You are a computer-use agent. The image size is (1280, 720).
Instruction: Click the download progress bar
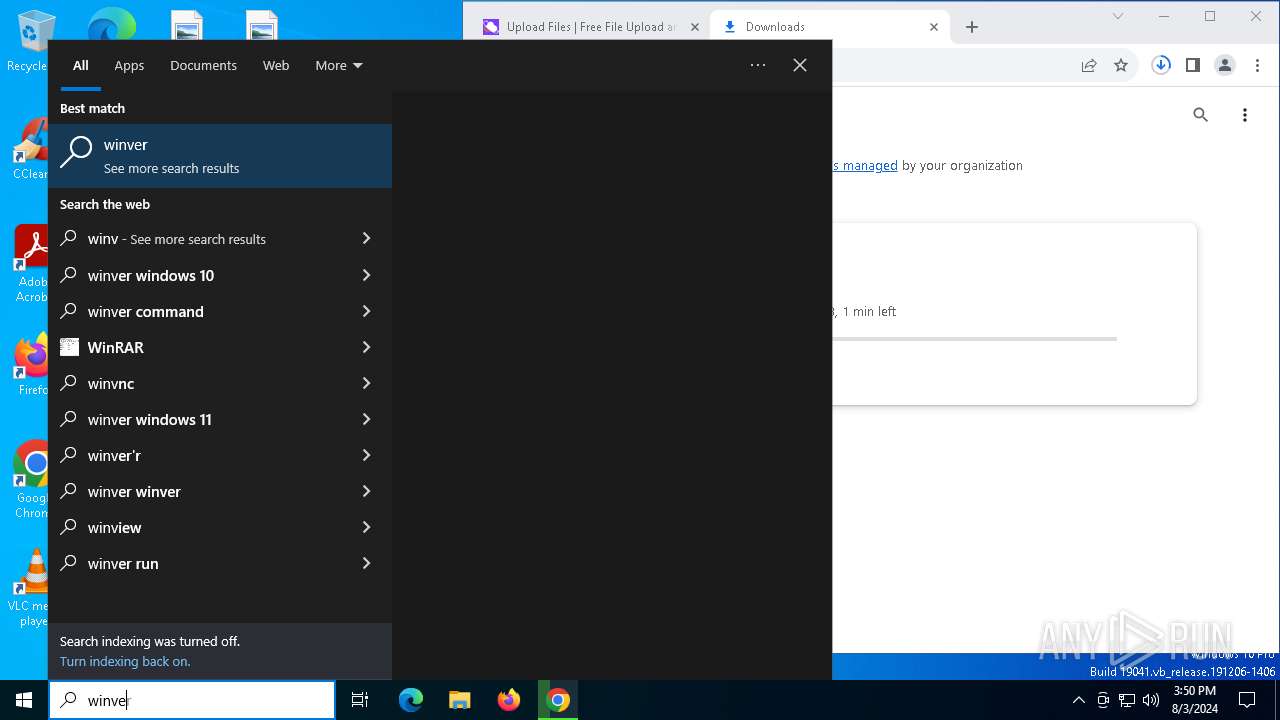[975, 339]
